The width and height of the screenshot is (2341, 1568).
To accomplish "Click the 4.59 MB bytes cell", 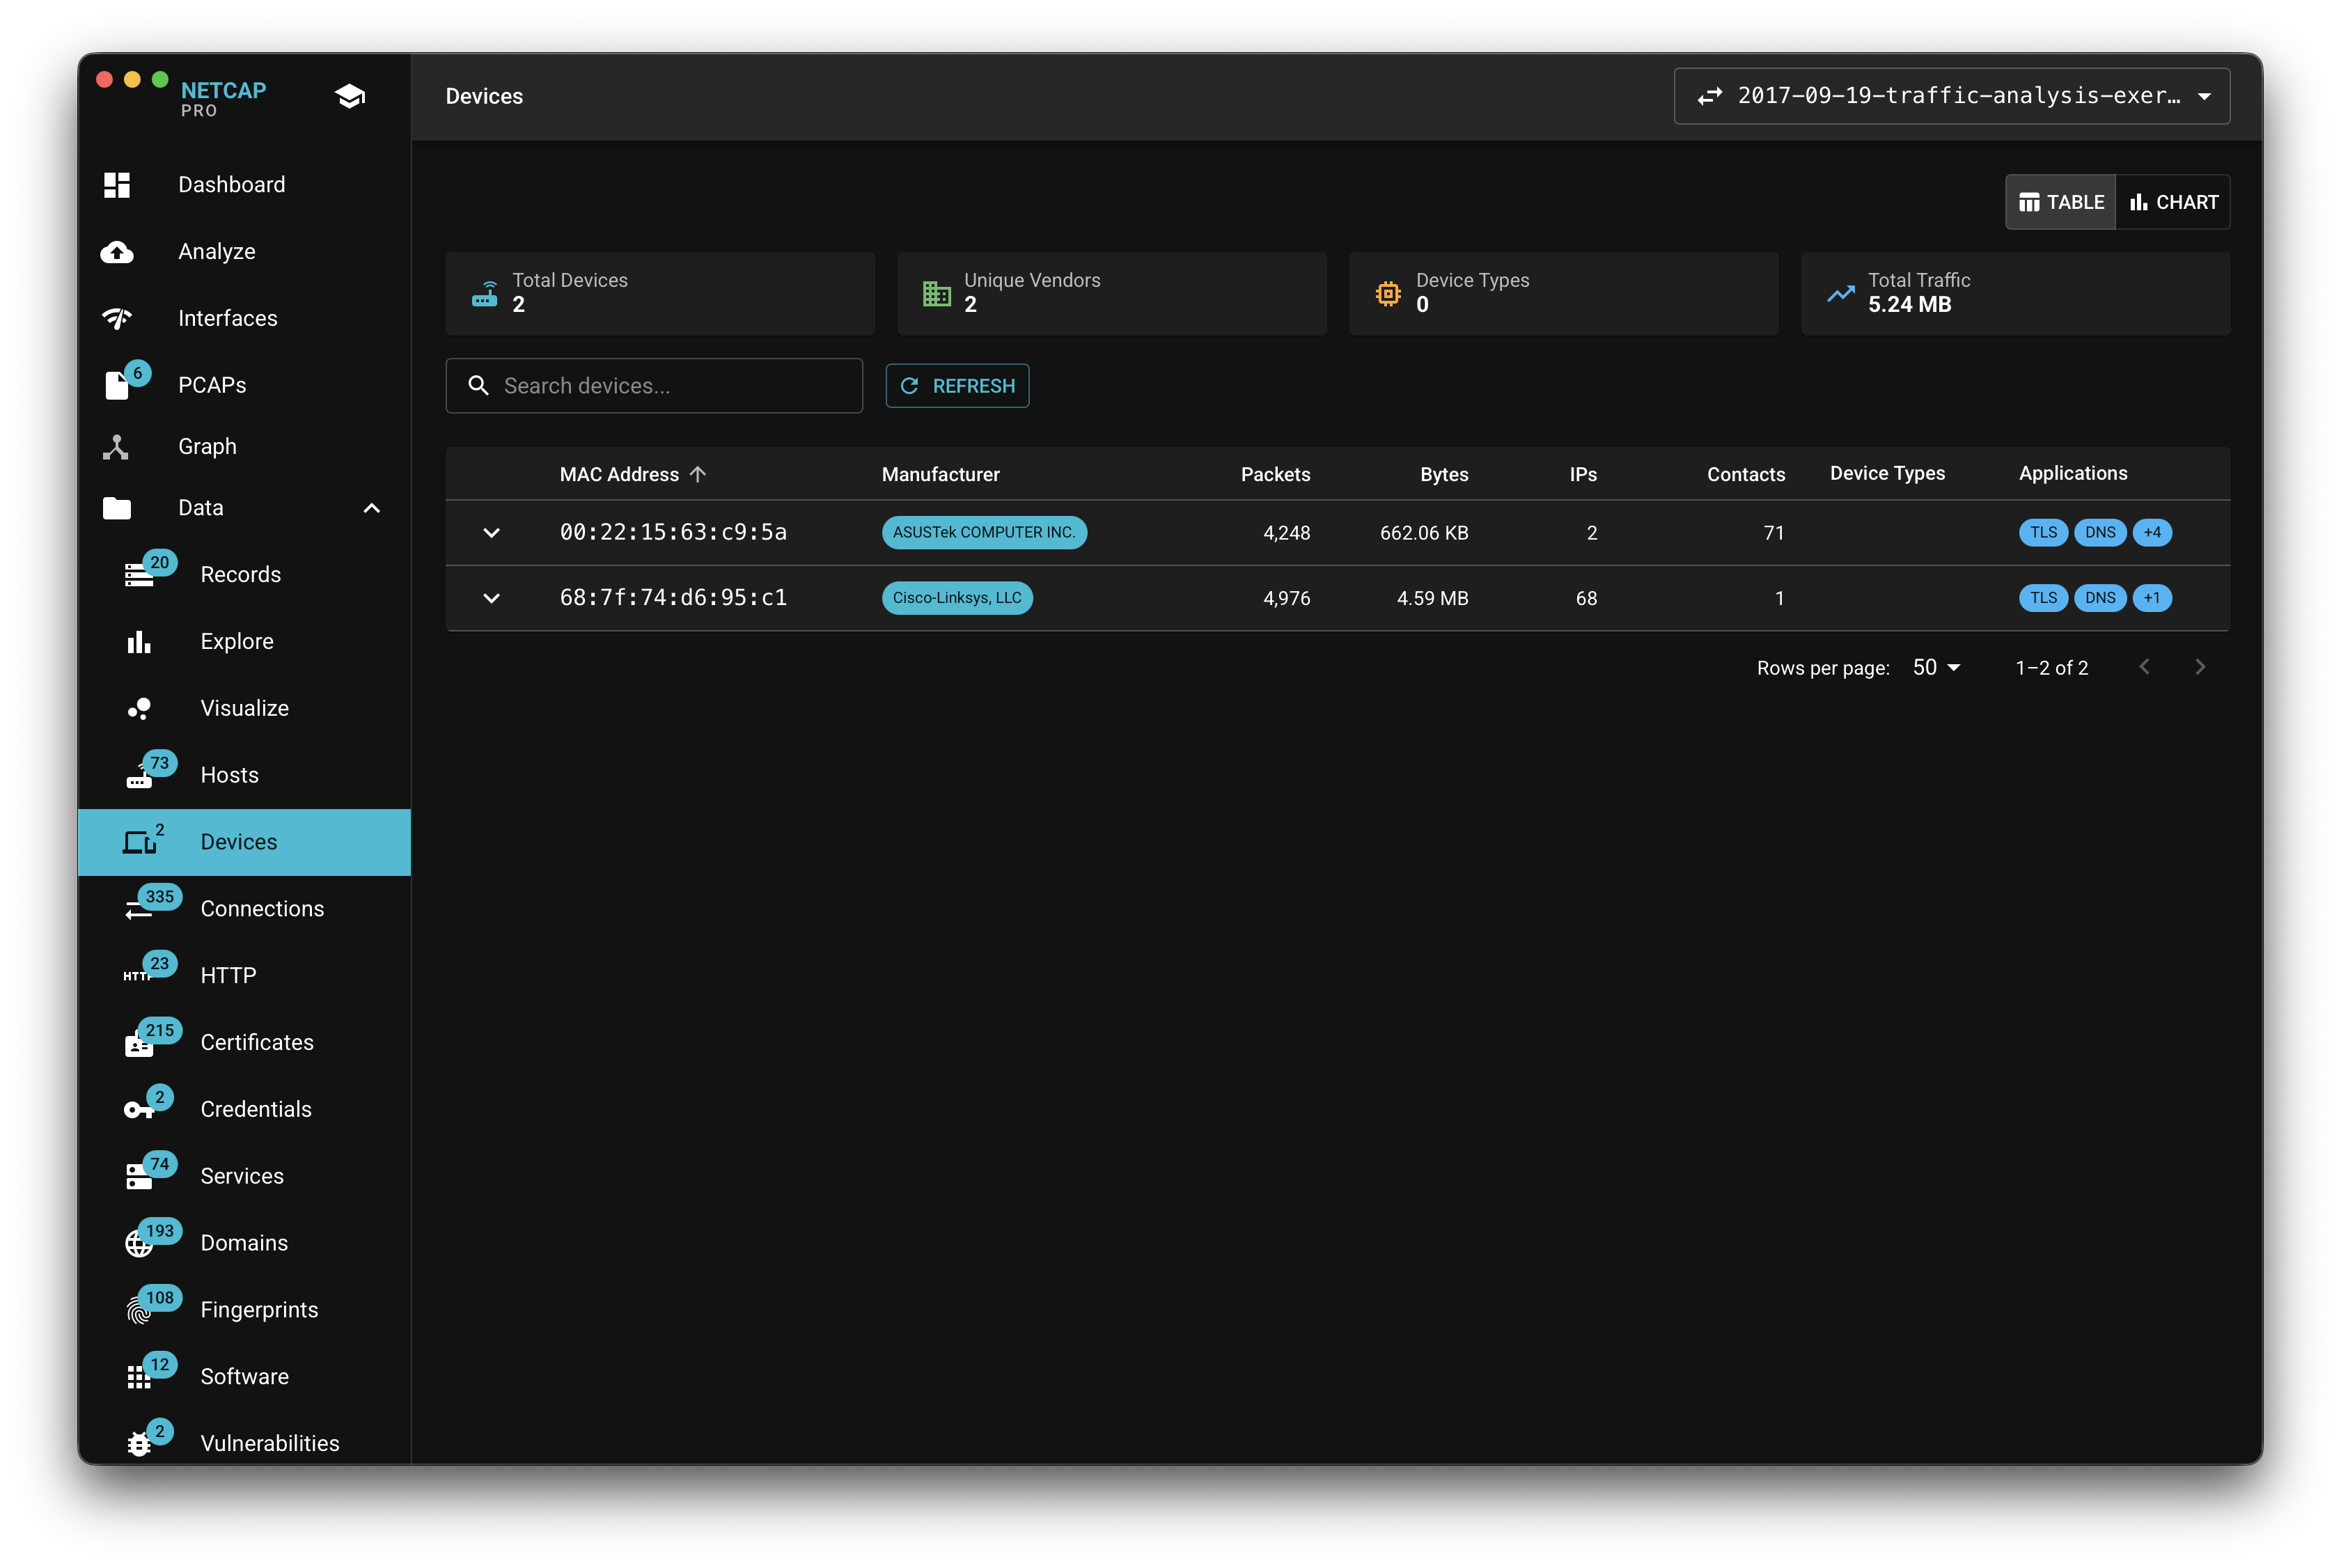I will 1432,598.
